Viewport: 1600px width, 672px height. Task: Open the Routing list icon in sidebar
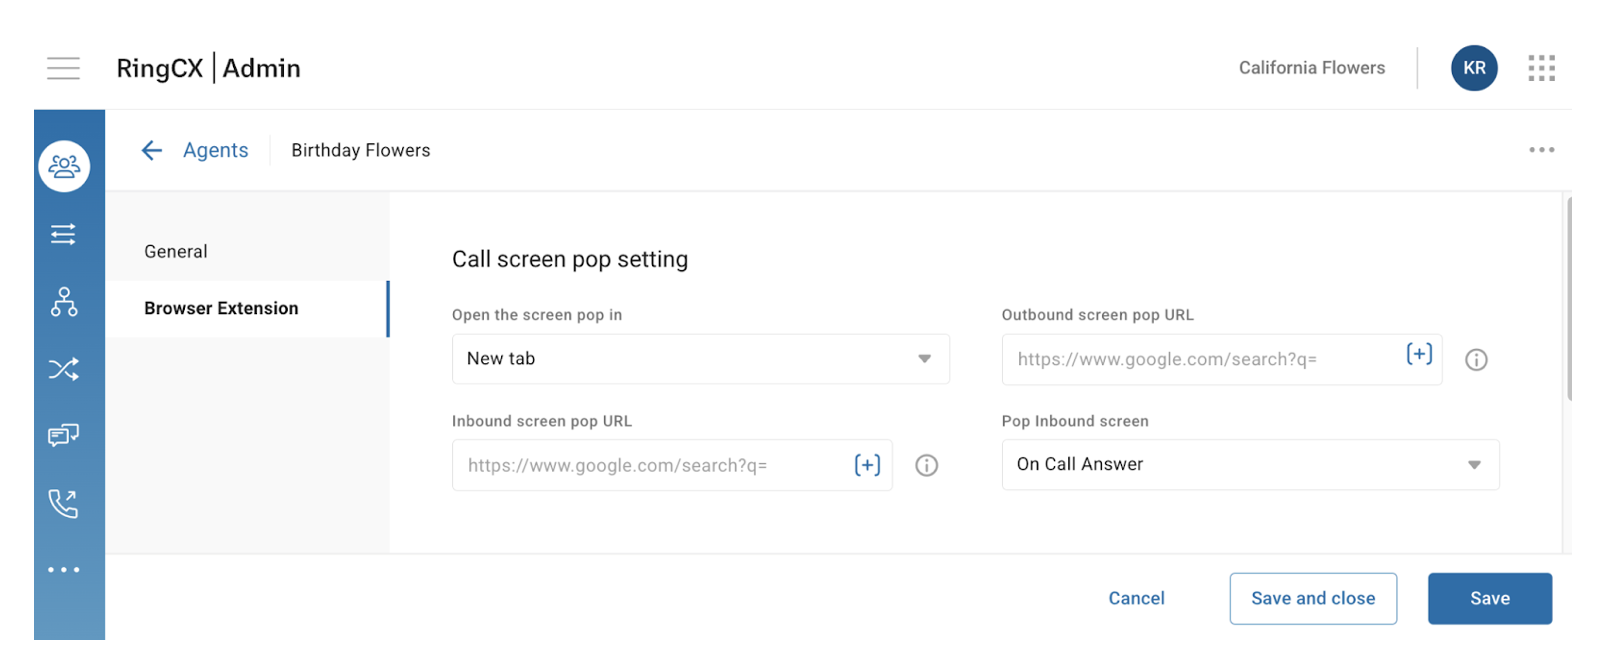pyautogui.click(x=64, y=234)
